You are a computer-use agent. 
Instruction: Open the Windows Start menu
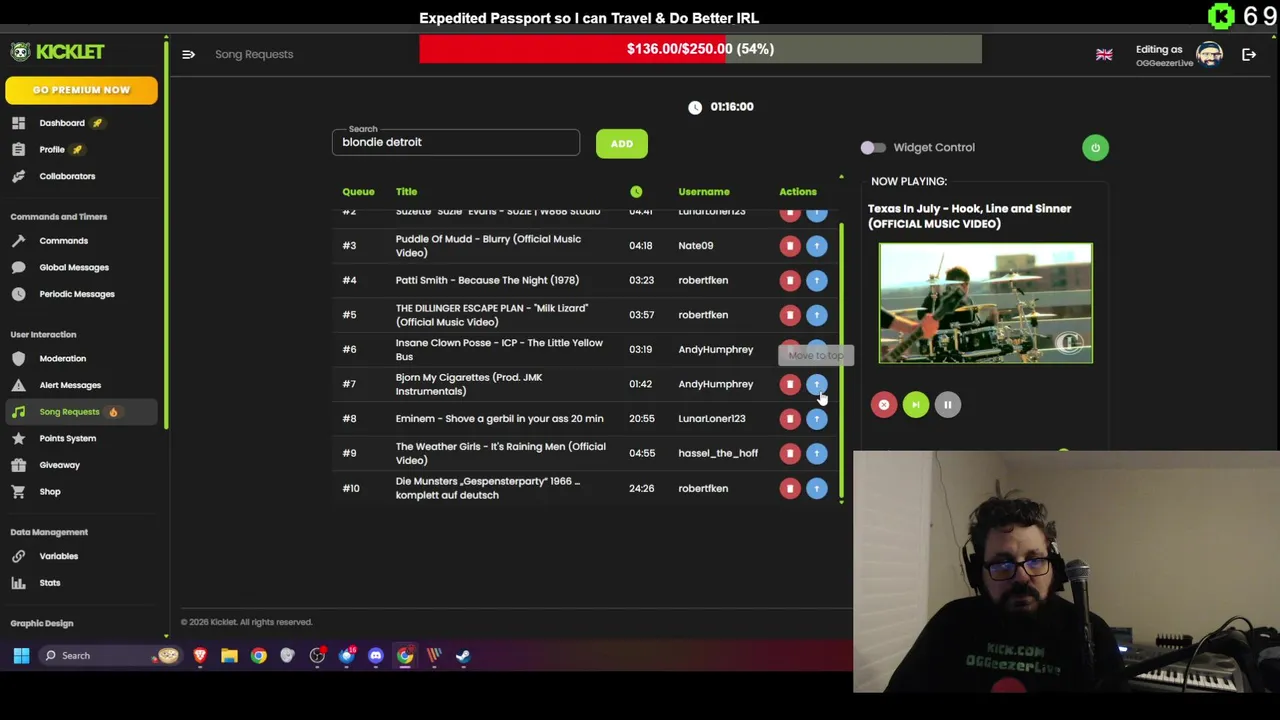[x=21, y=656]
